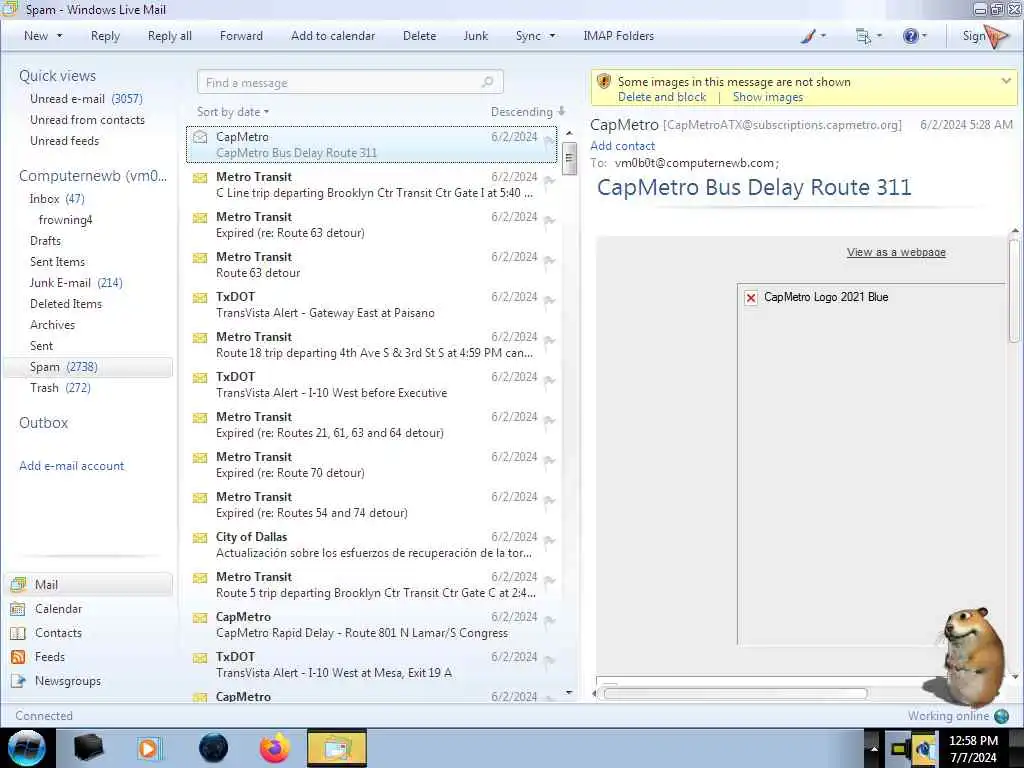Click the envelope icon of the TxDOT Gateway East message
1024x768 pixels.
[200, 298]
